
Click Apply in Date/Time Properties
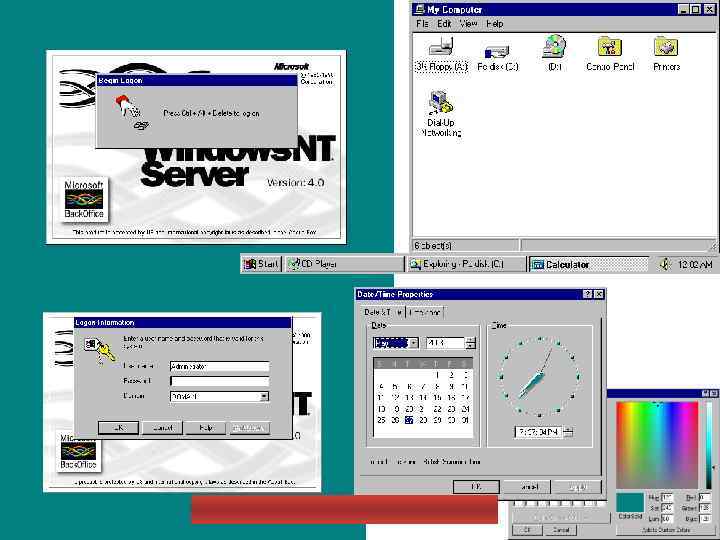coord(578,487)
